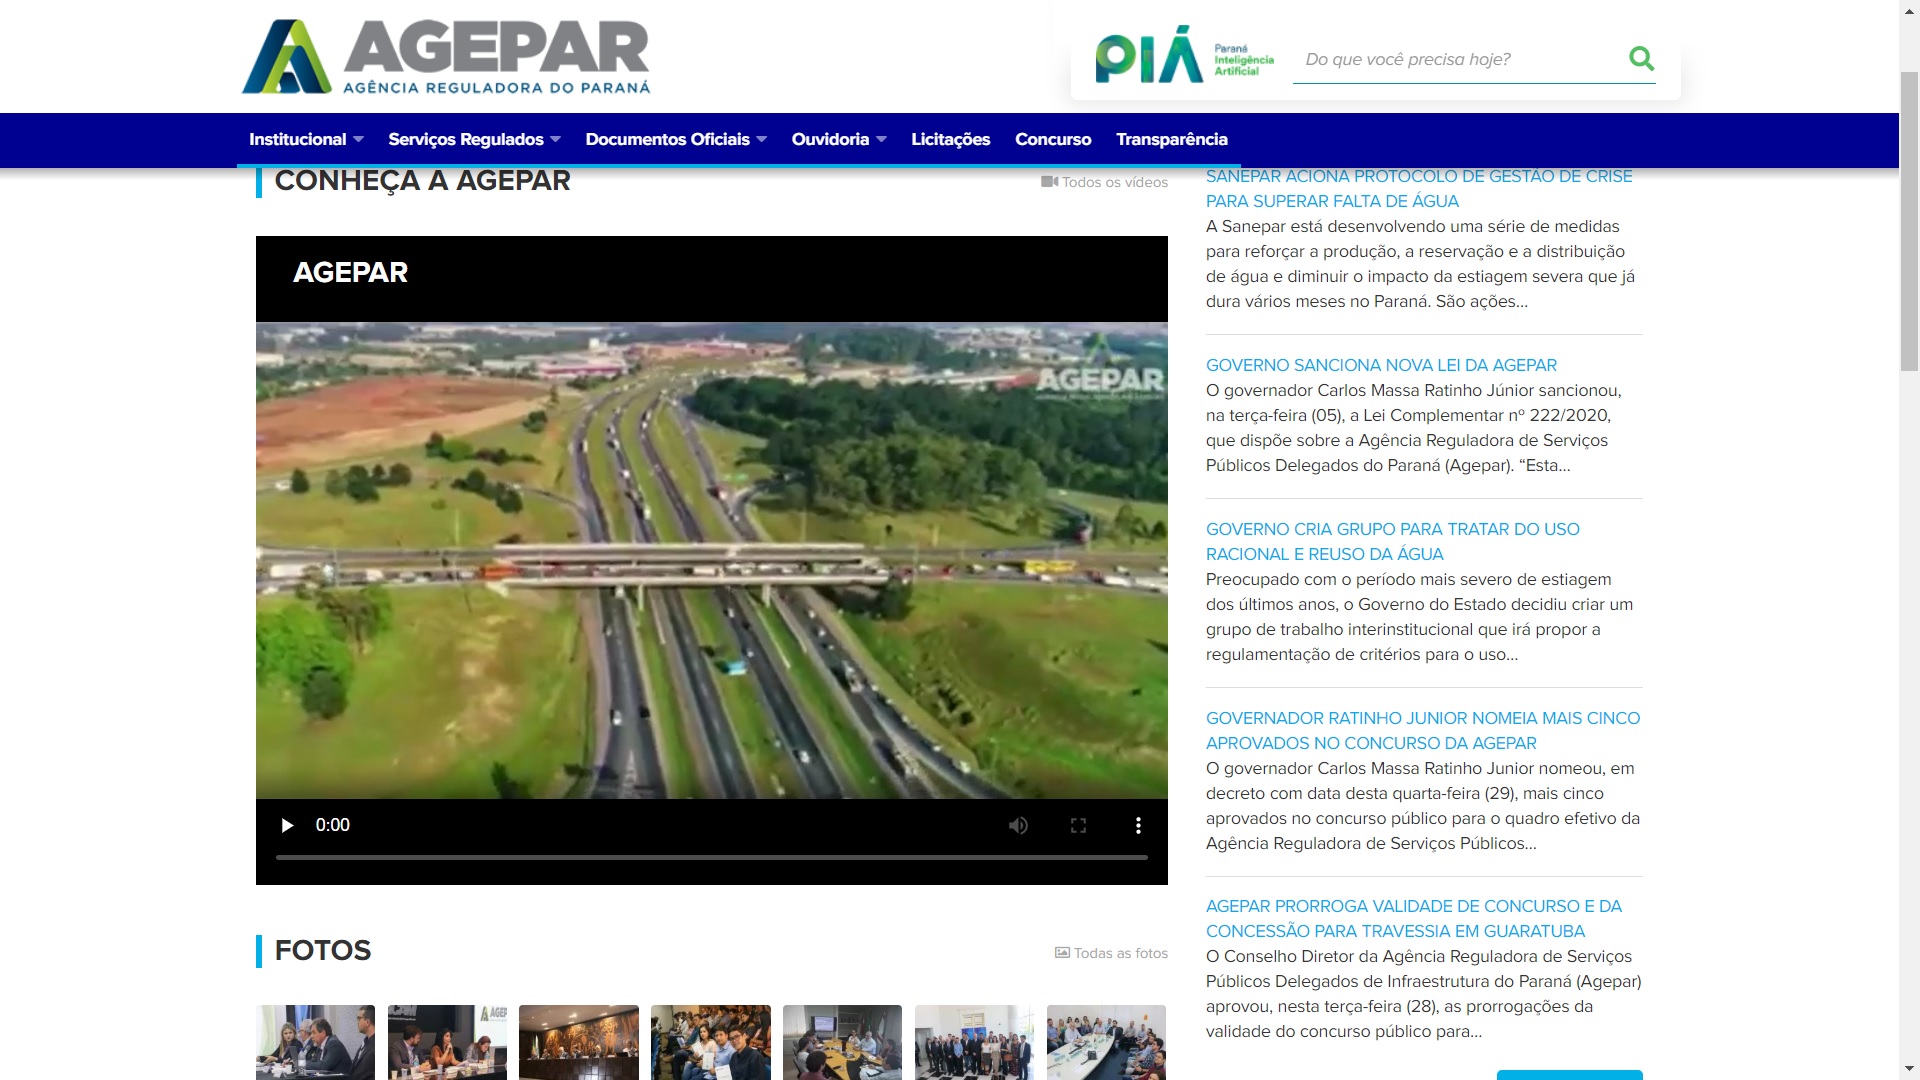Click the AGEPAR logo in header

tap(446, 57)
